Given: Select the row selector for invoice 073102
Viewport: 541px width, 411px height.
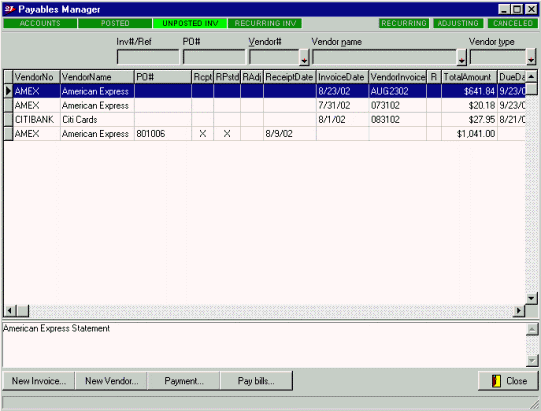Looking at the screenshot, I should [x=8, y=105].
